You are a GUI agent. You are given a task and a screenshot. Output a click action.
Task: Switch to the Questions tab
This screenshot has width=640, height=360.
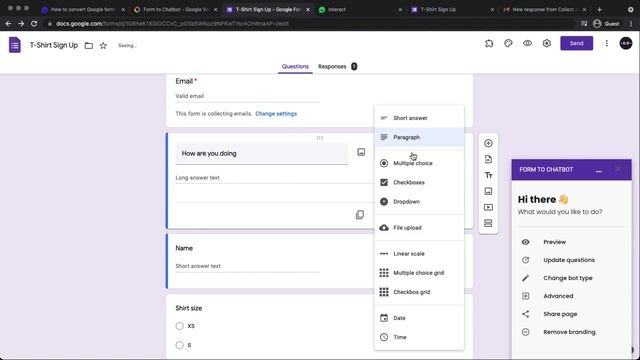coord(295,67)
